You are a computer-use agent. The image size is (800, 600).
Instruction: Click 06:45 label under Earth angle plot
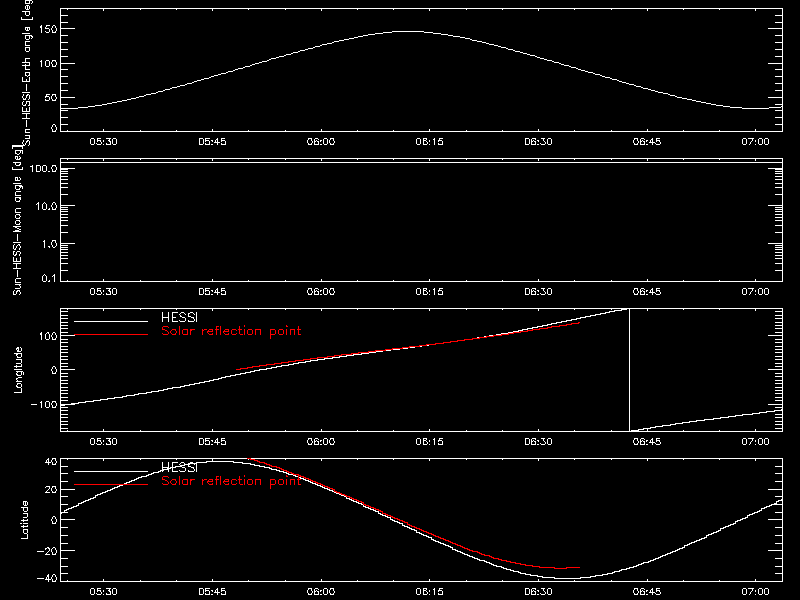point(647,142)
